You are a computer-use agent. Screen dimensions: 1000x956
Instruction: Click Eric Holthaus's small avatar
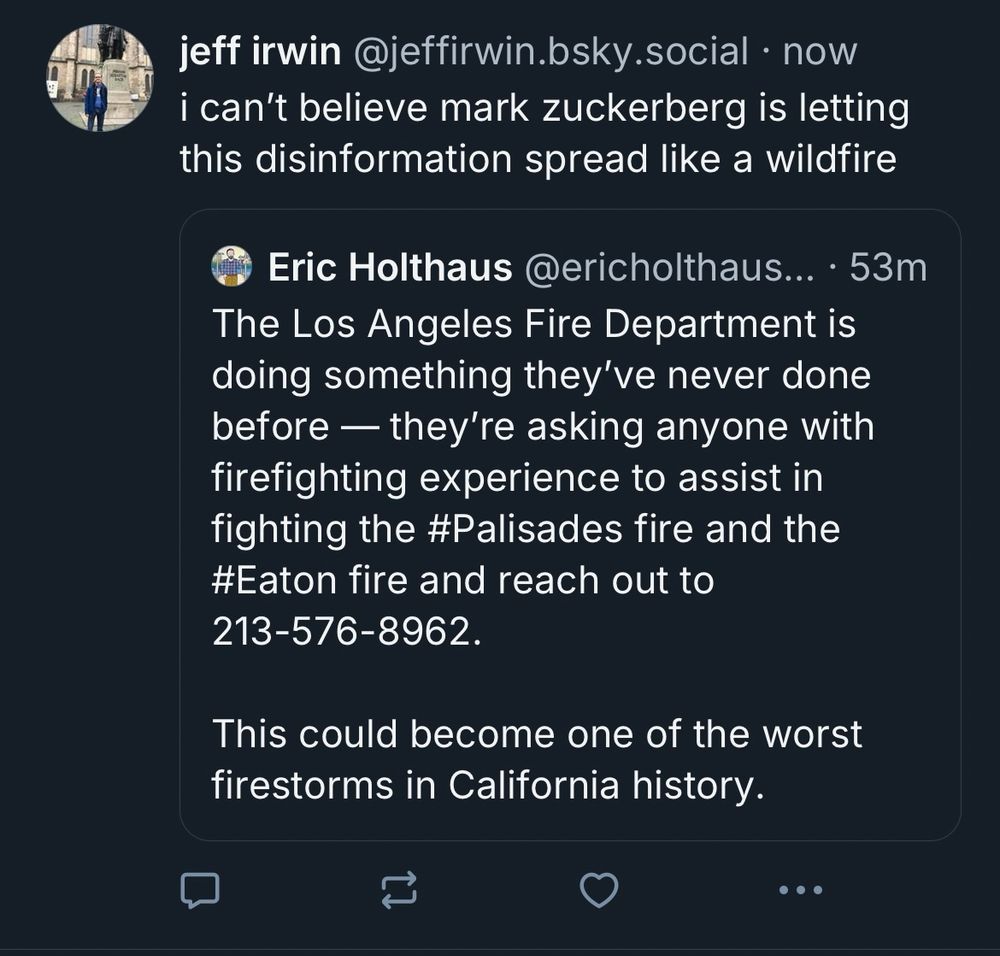click(x=232, y=267)
